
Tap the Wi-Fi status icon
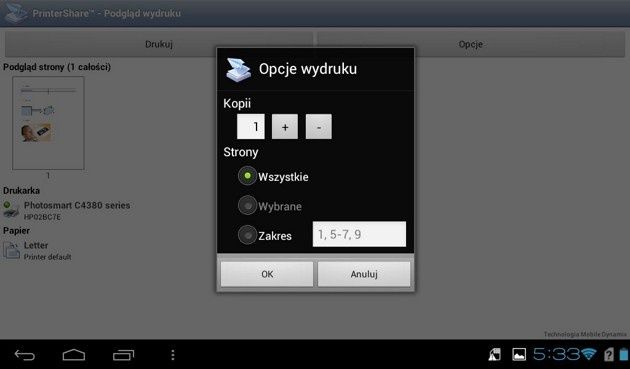point(589,354)
